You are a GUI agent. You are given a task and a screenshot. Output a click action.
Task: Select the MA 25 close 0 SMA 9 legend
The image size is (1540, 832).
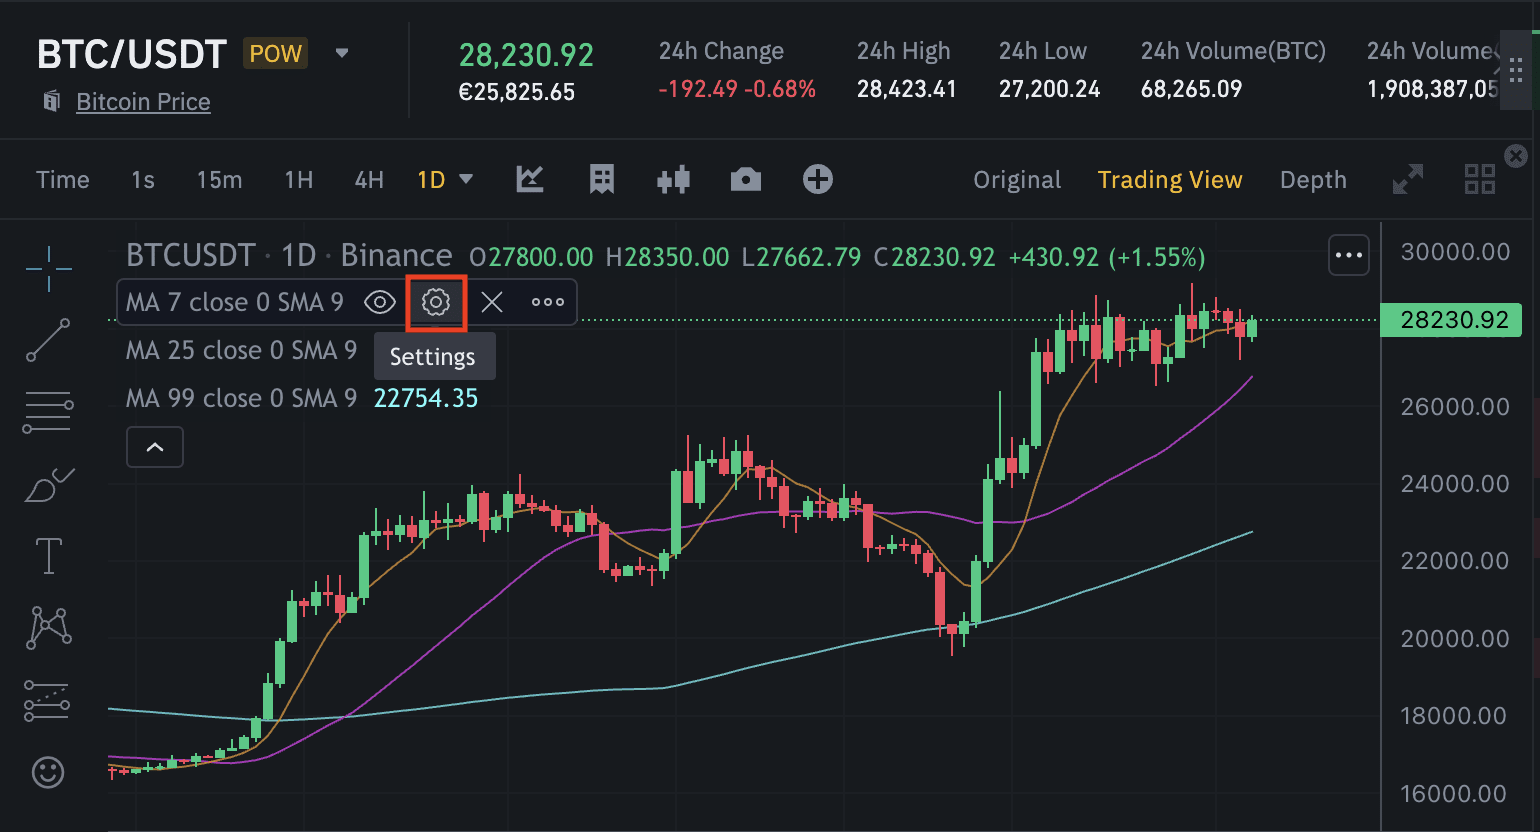(241, 350)
